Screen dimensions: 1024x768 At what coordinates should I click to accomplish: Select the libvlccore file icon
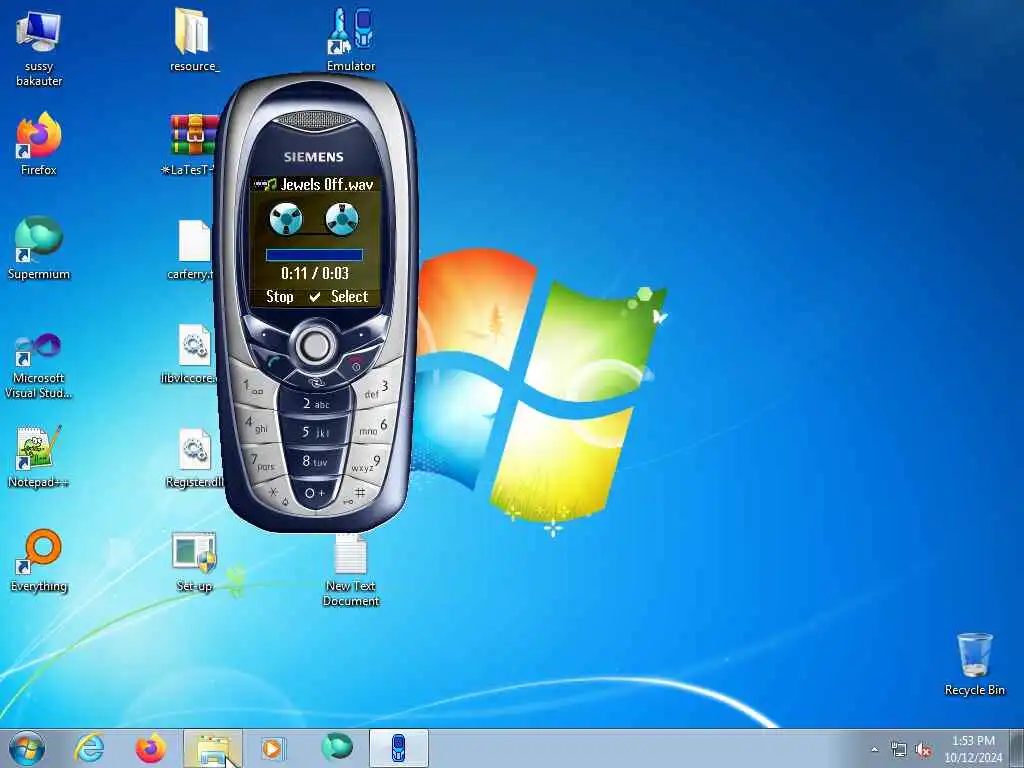[191, 353]
